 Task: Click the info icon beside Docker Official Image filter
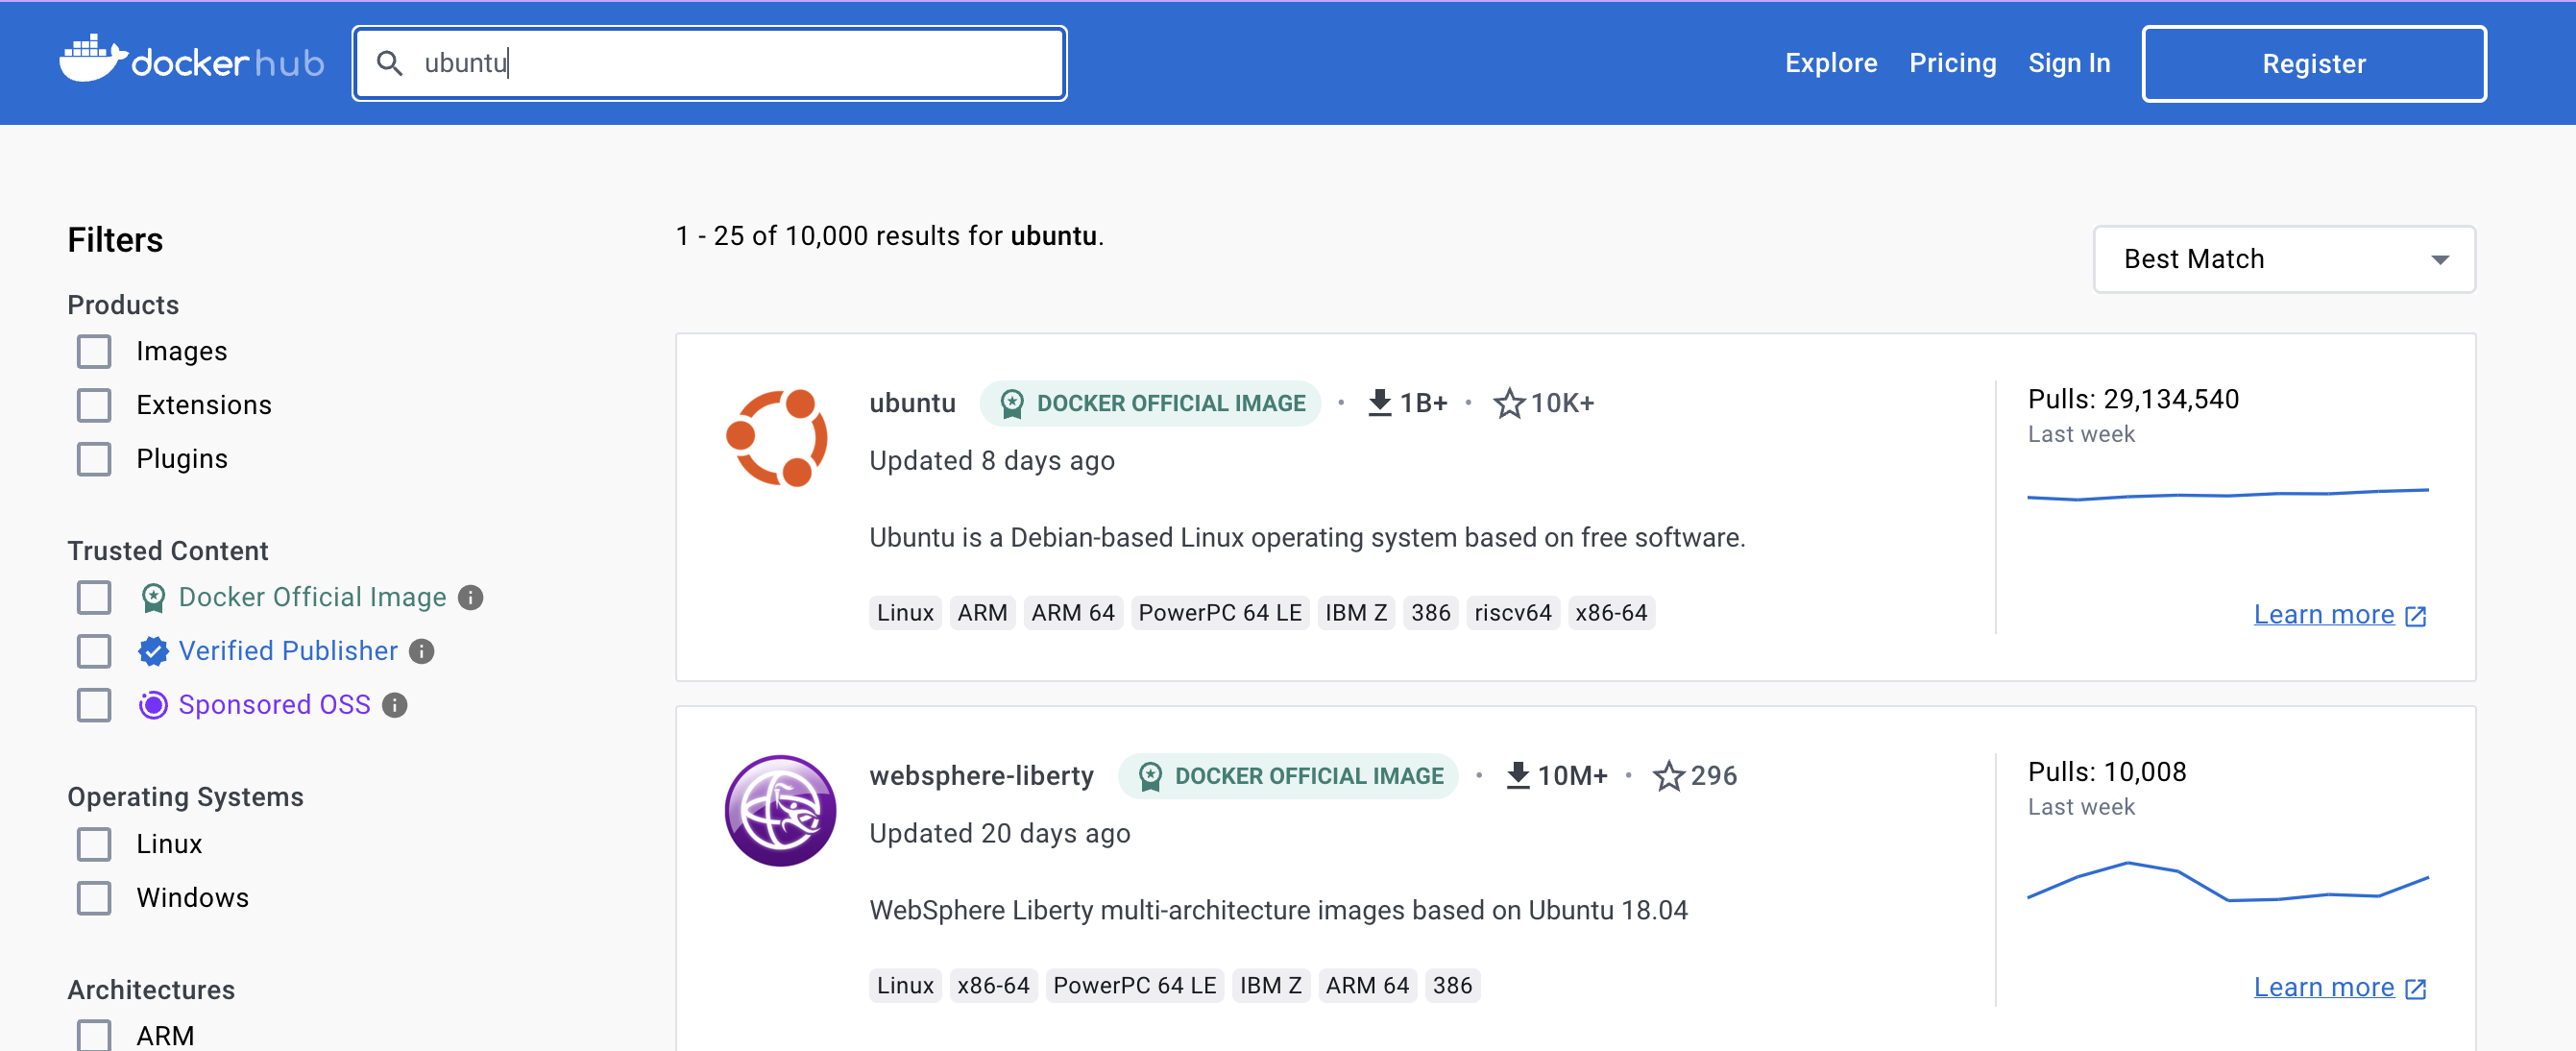coord(471,597)
